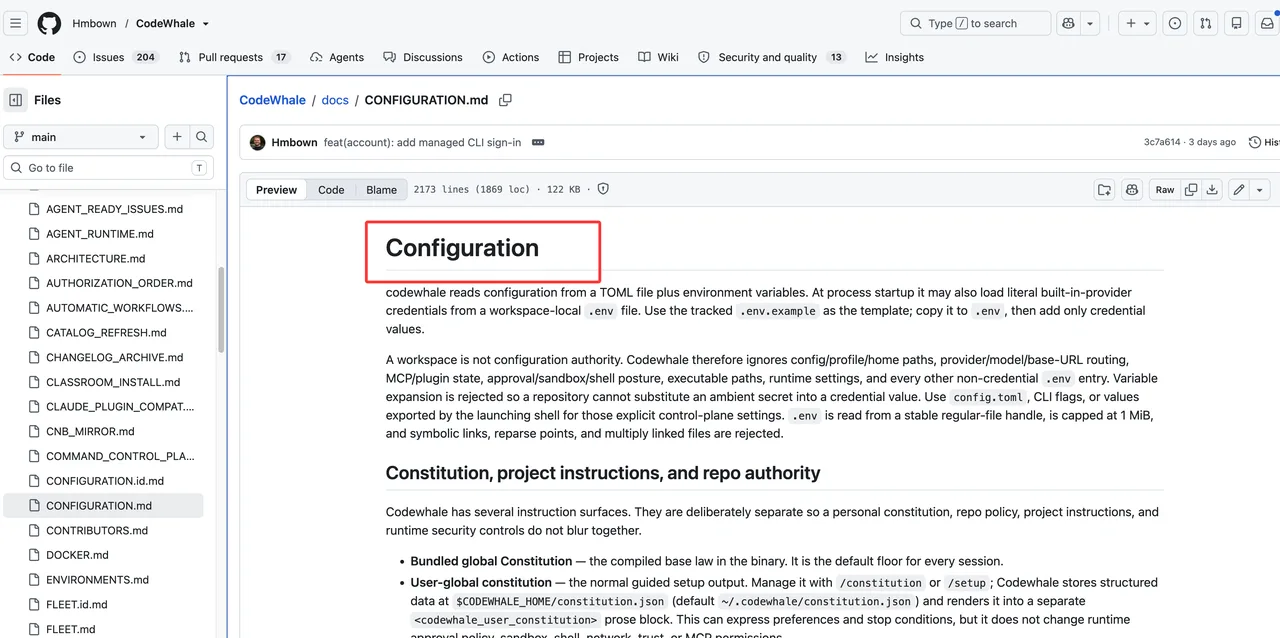Image resolution: width=1280 pixels, height=638 pixels.
Task: Go to the Agents tab
Action: coord(337,57)
